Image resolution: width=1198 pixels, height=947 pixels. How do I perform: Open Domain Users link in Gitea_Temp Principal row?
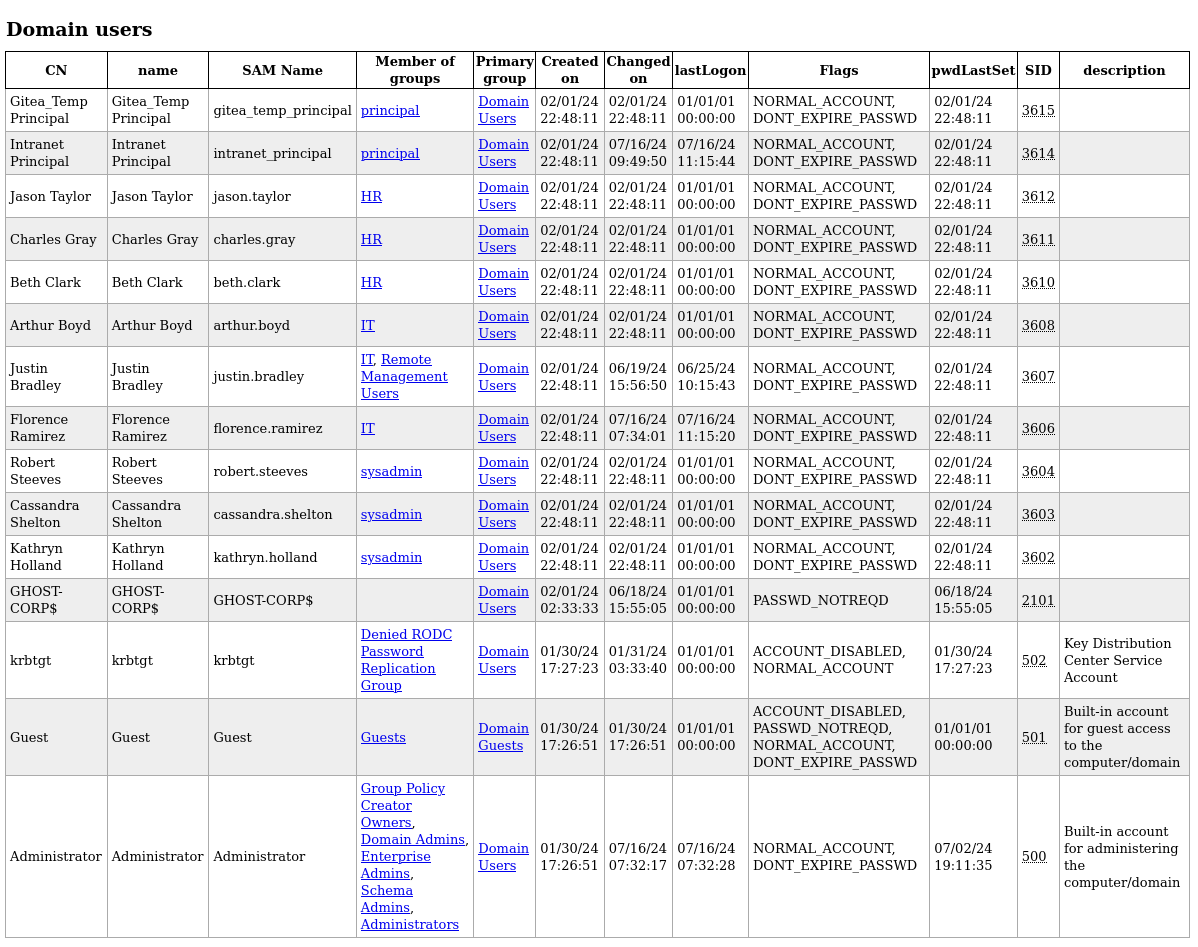tap(503, 110)
